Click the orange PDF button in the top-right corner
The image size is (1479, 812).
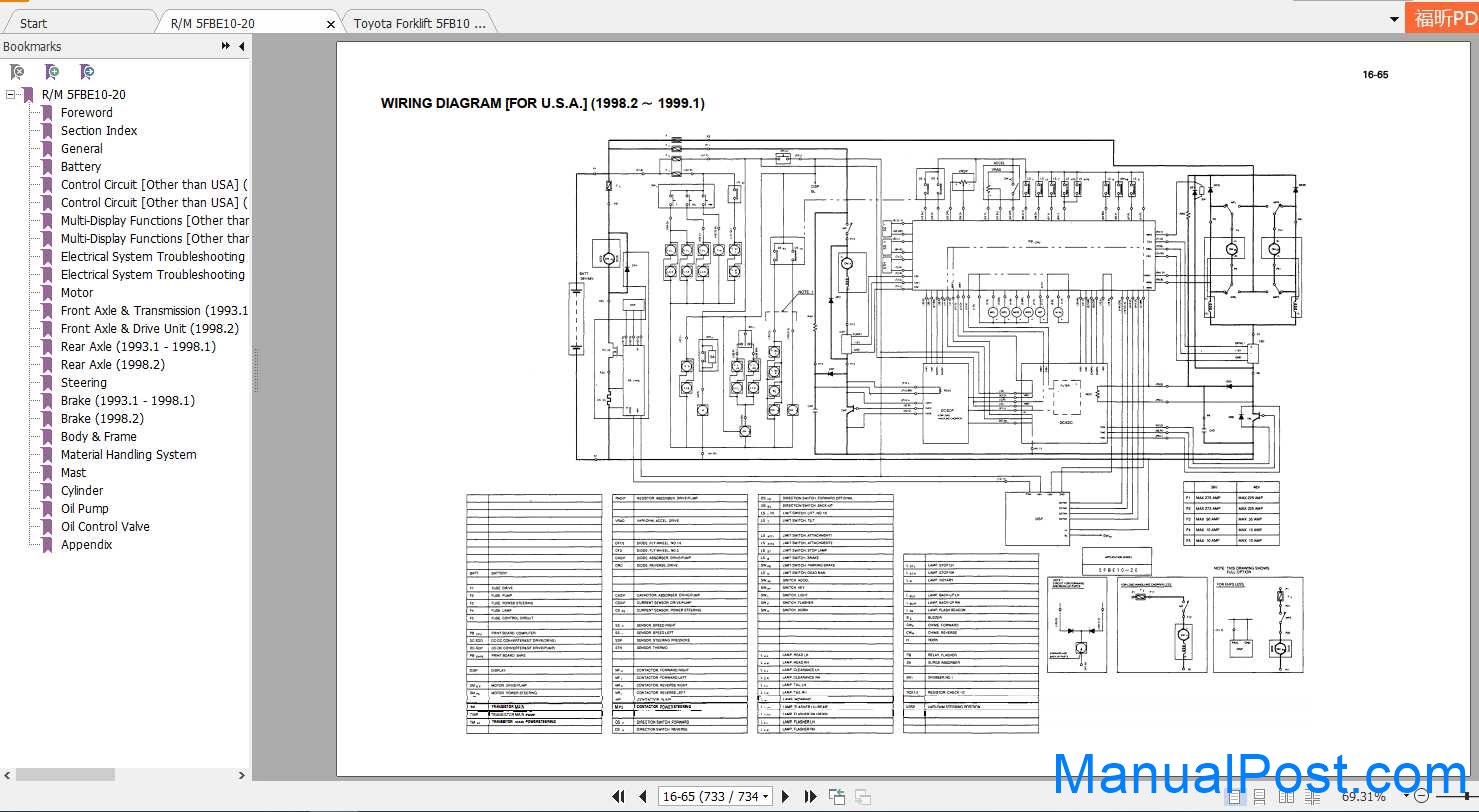click(x=1443, y=19)
